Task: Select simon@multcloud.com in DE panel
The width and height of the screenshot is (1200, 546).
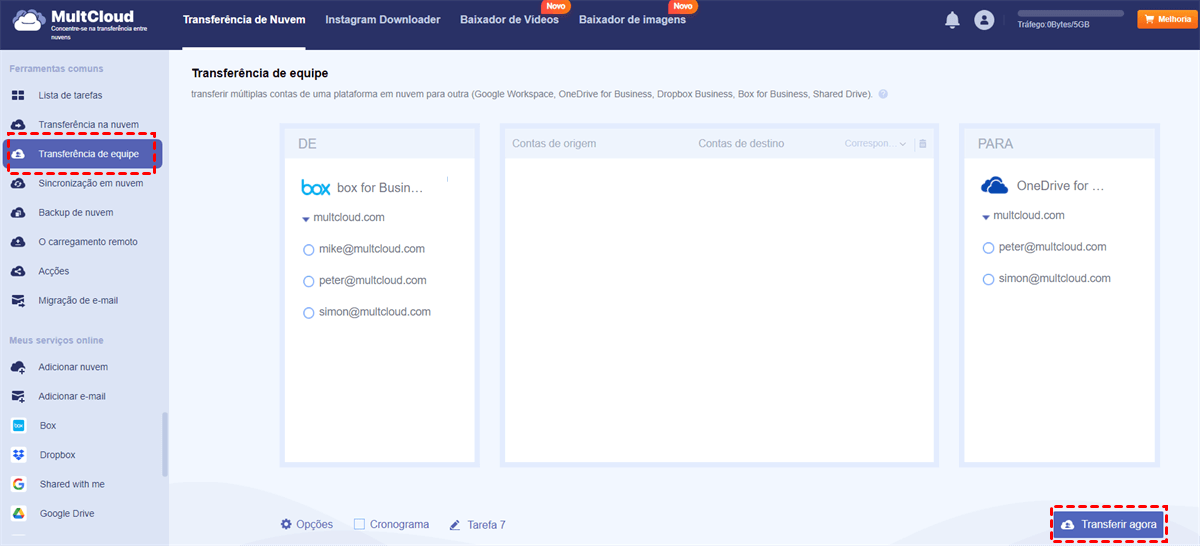Action: point(308,313)
